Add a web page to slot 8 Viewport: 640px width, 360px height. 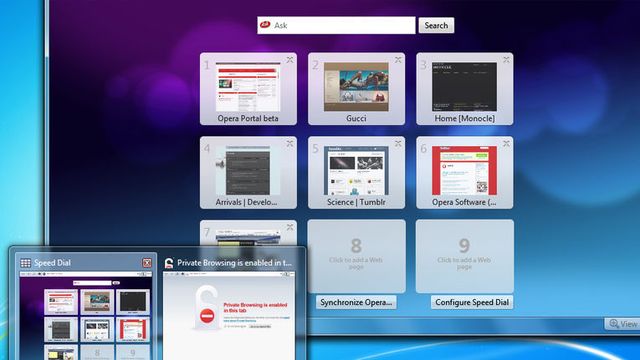(x=356, y=256)
